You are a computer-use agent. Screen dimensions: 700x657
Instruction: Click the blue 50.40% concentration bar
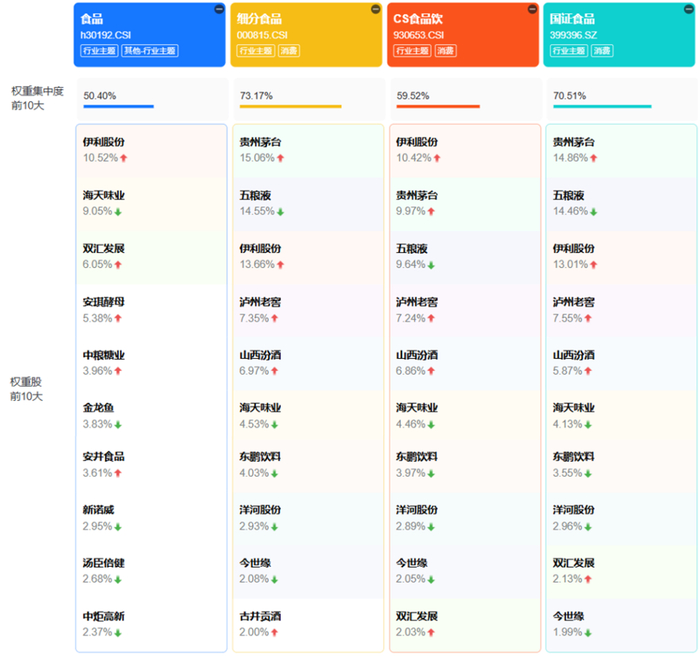coord(119,106)
